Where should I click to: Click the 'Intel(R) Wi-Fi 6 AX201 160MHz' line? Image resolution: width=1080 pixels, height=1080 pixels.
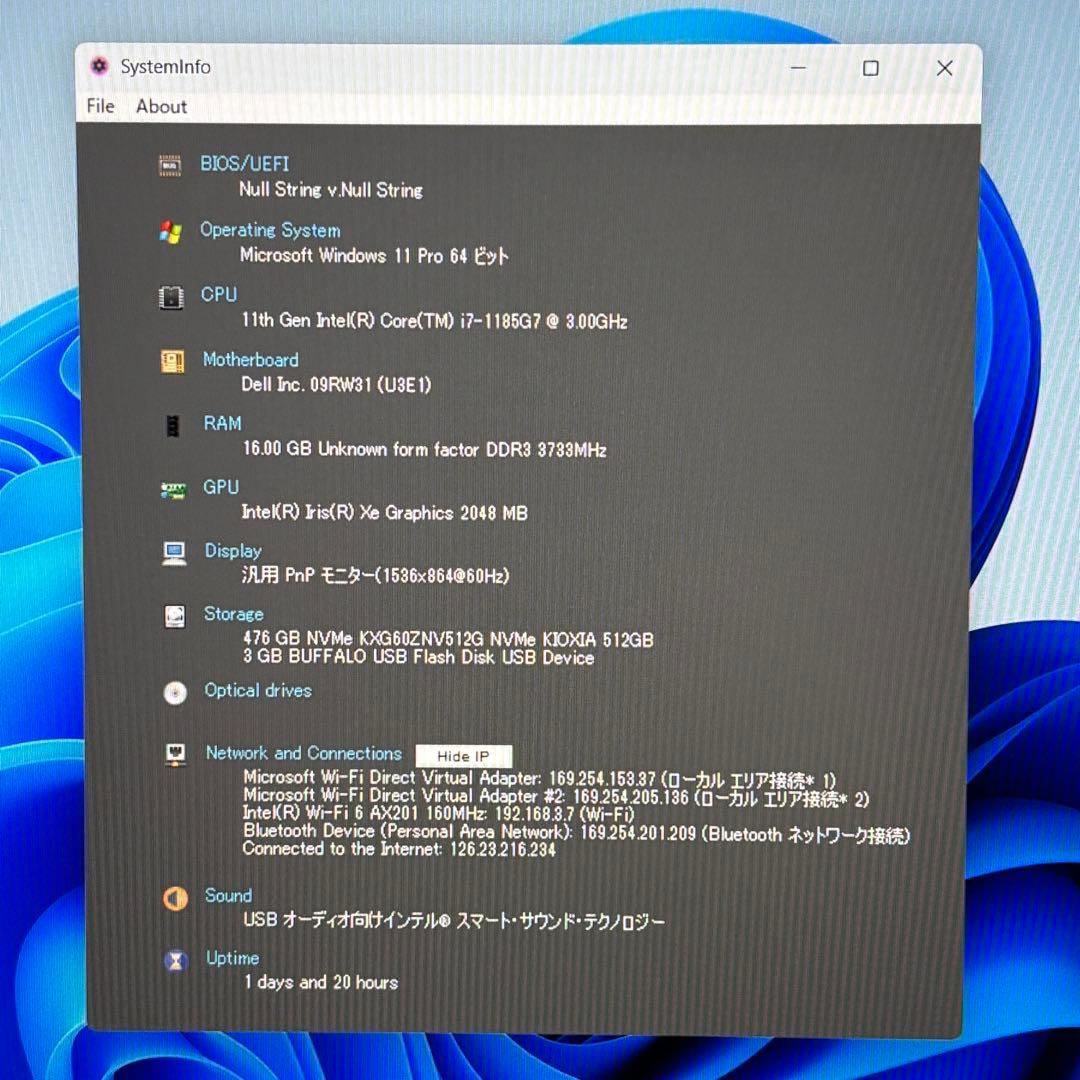[439, 814]
